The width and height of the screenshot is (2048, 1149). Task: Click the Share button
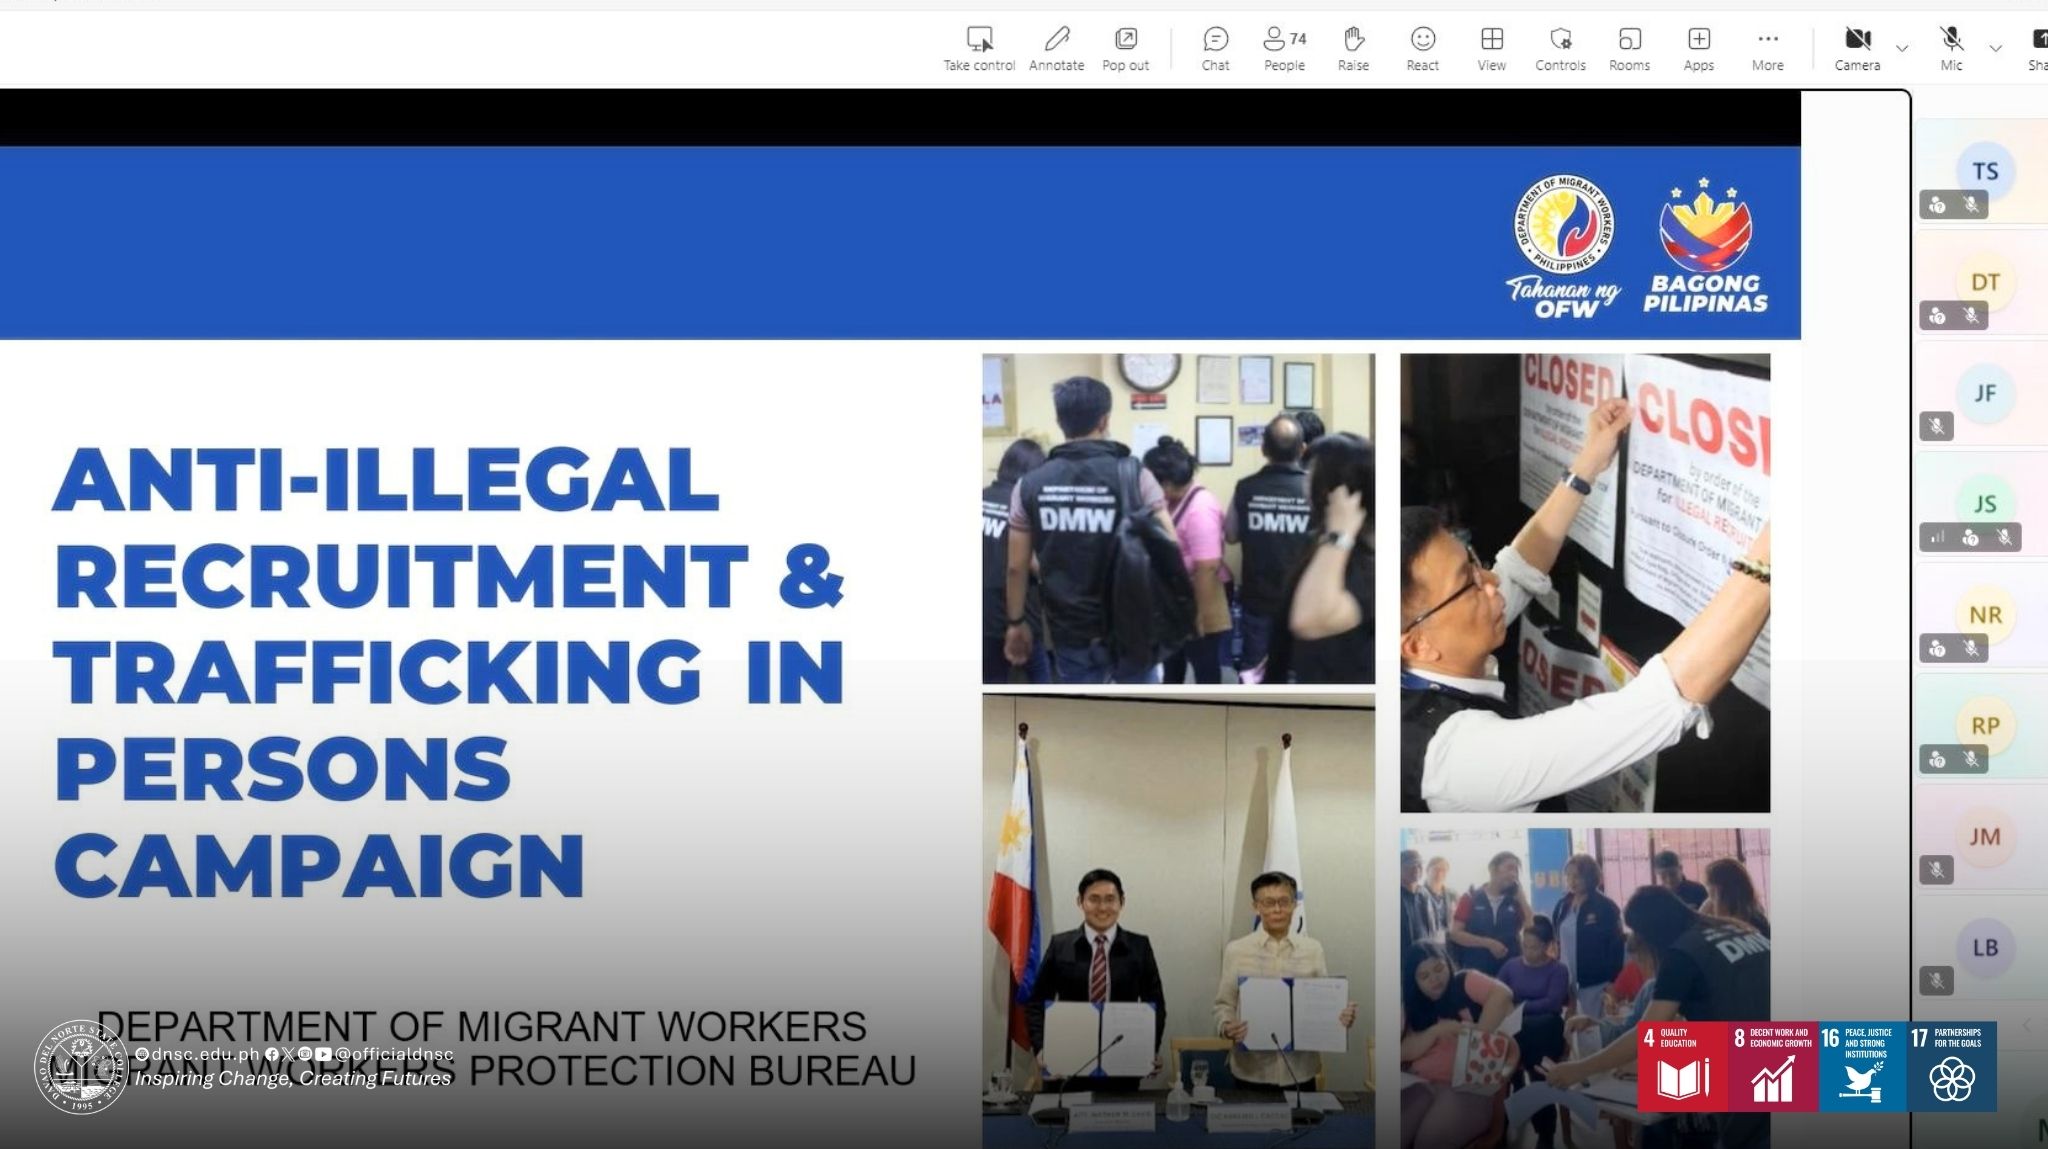2038,49
